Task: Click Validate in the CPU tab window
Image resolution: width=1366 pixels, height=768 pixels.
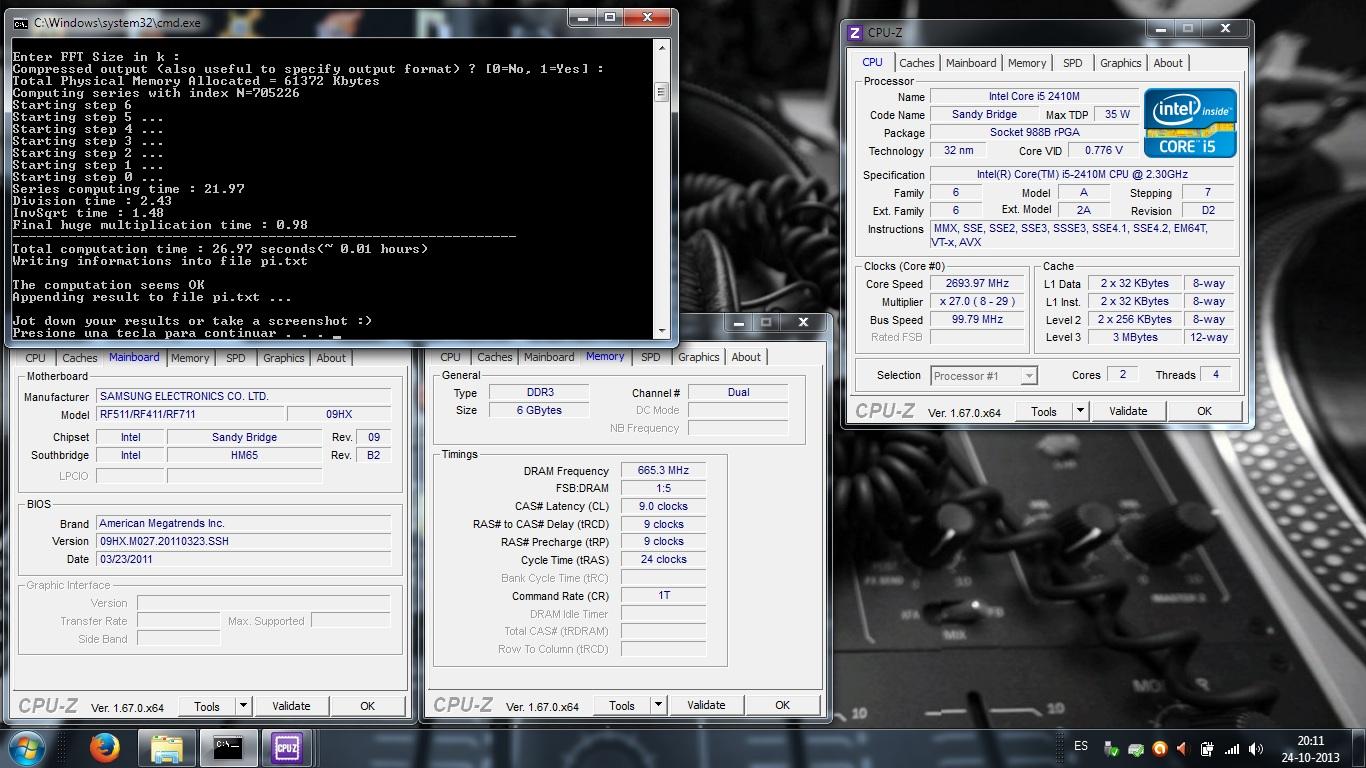Action: 1128,411
